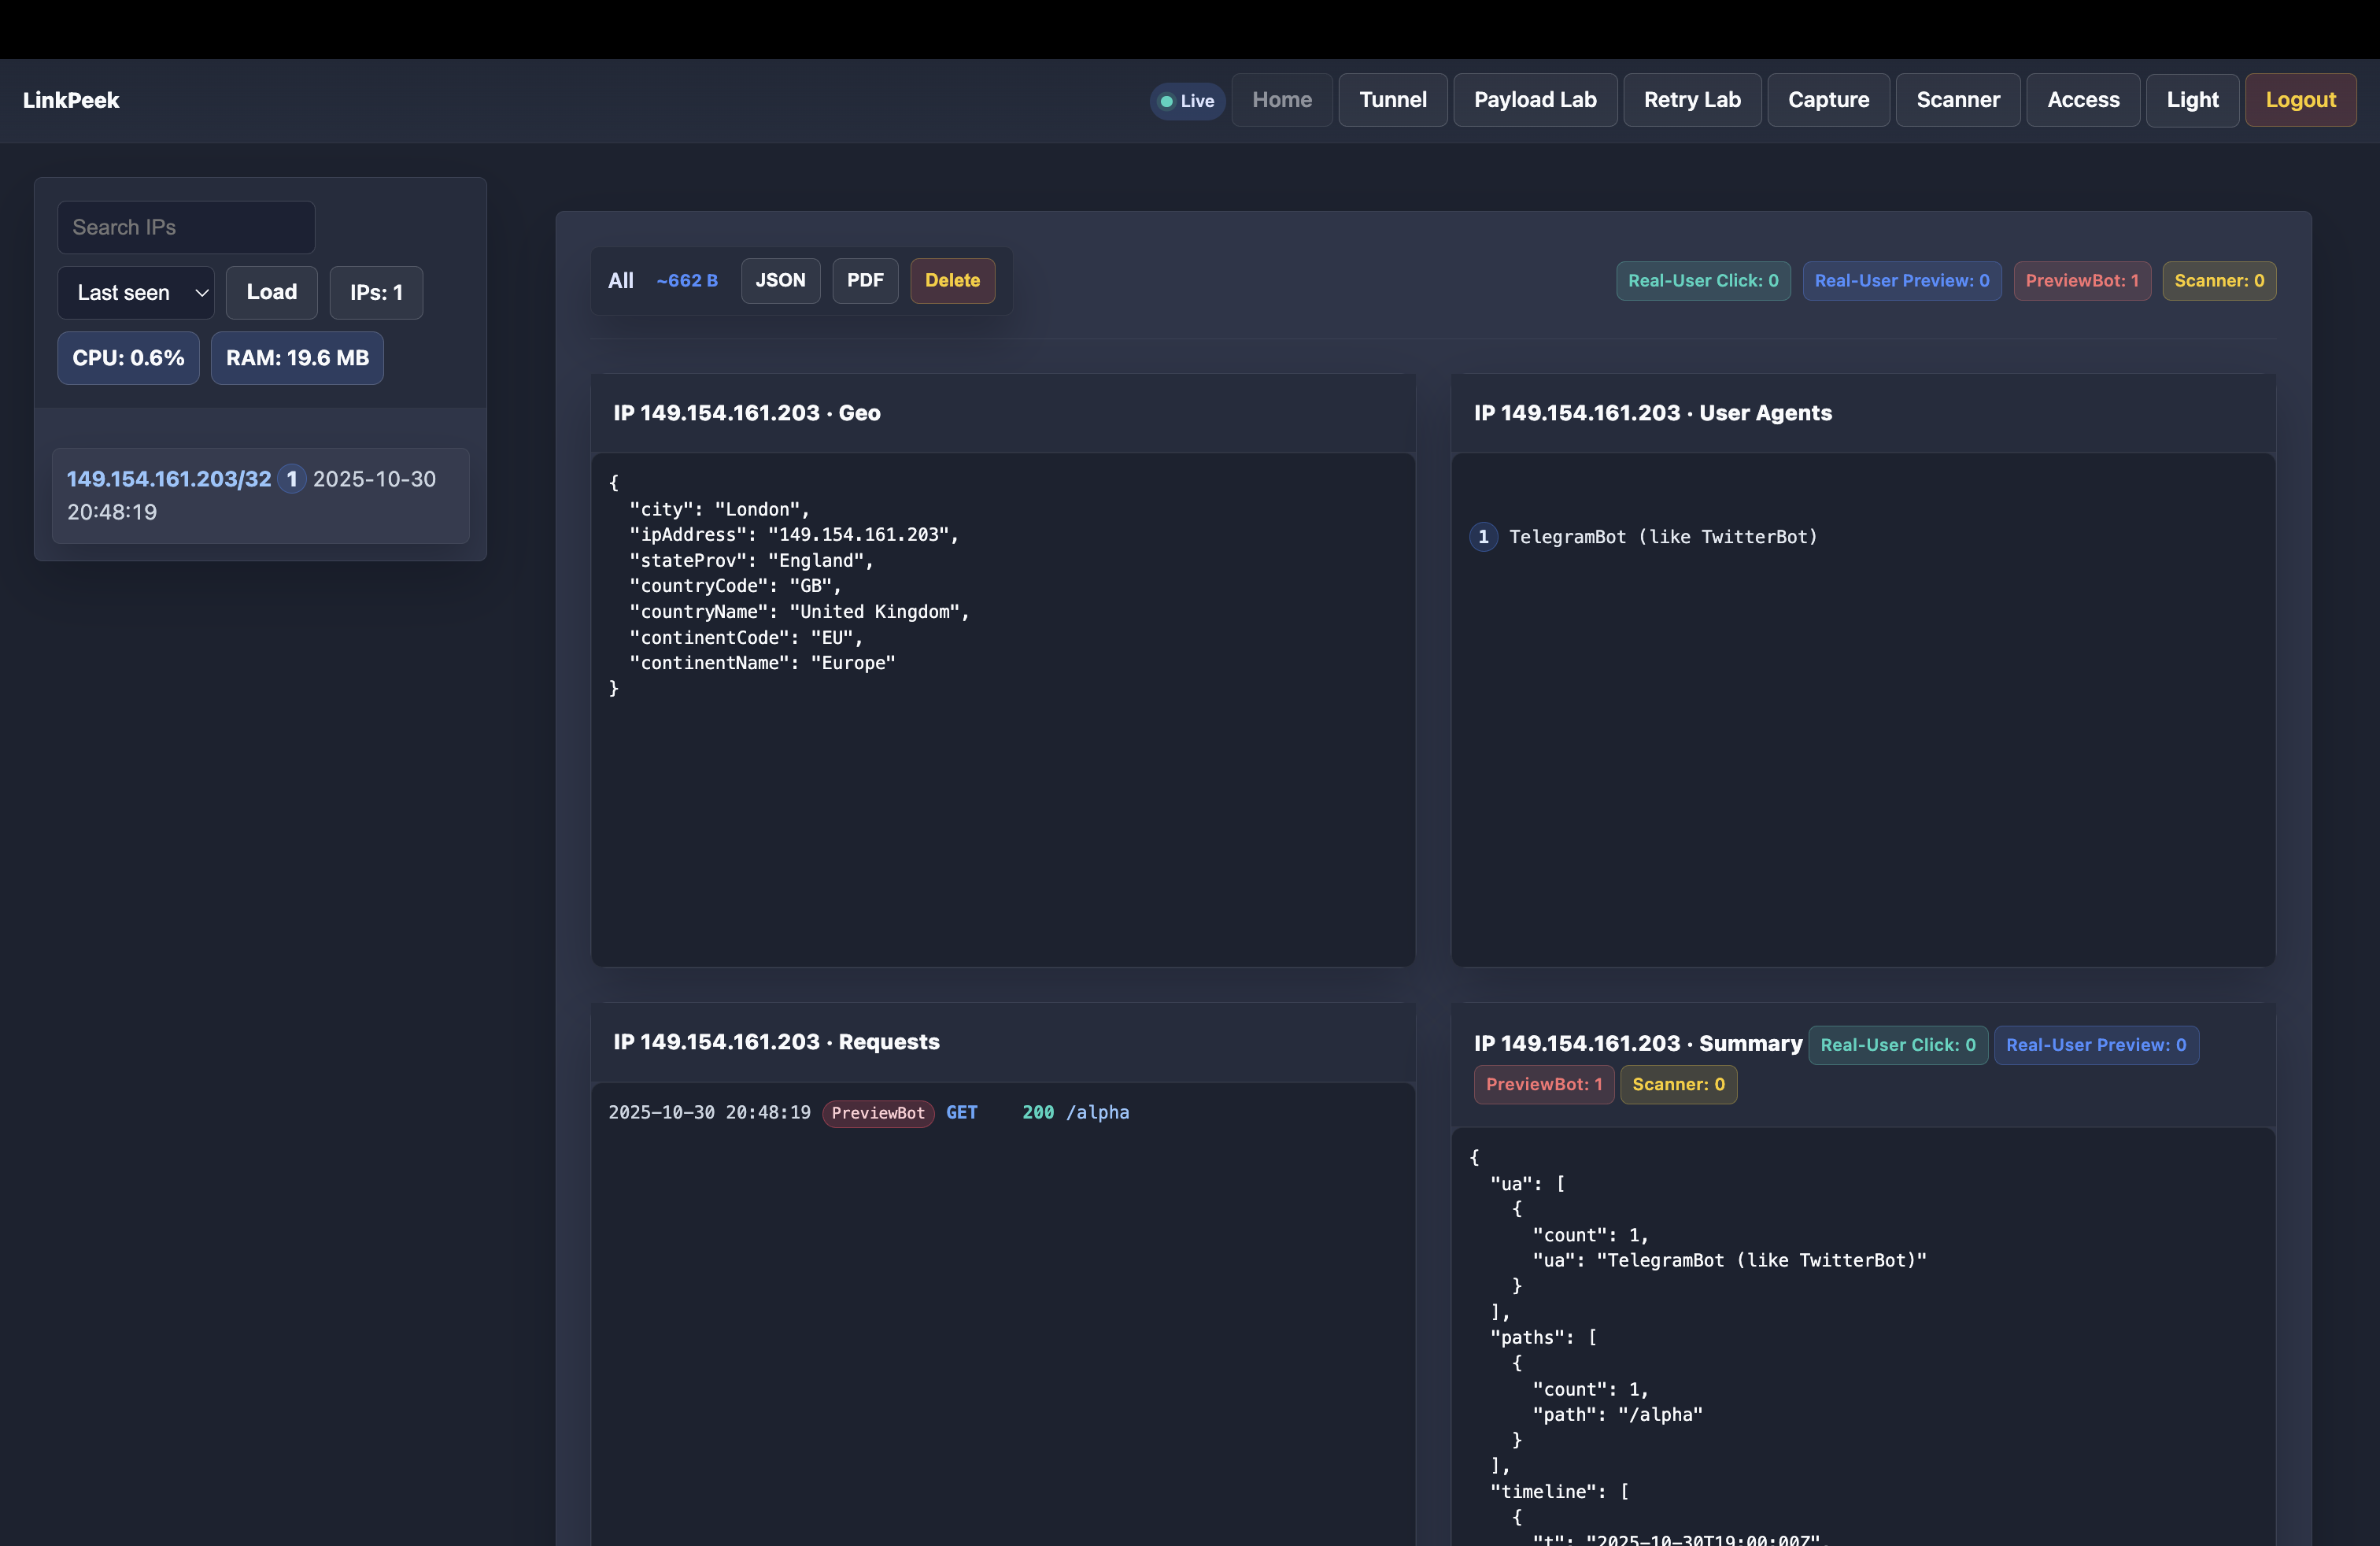Export data with the JSON button
The width and height of the screenshot is (2380, 1546).
(x=780, y=281)
